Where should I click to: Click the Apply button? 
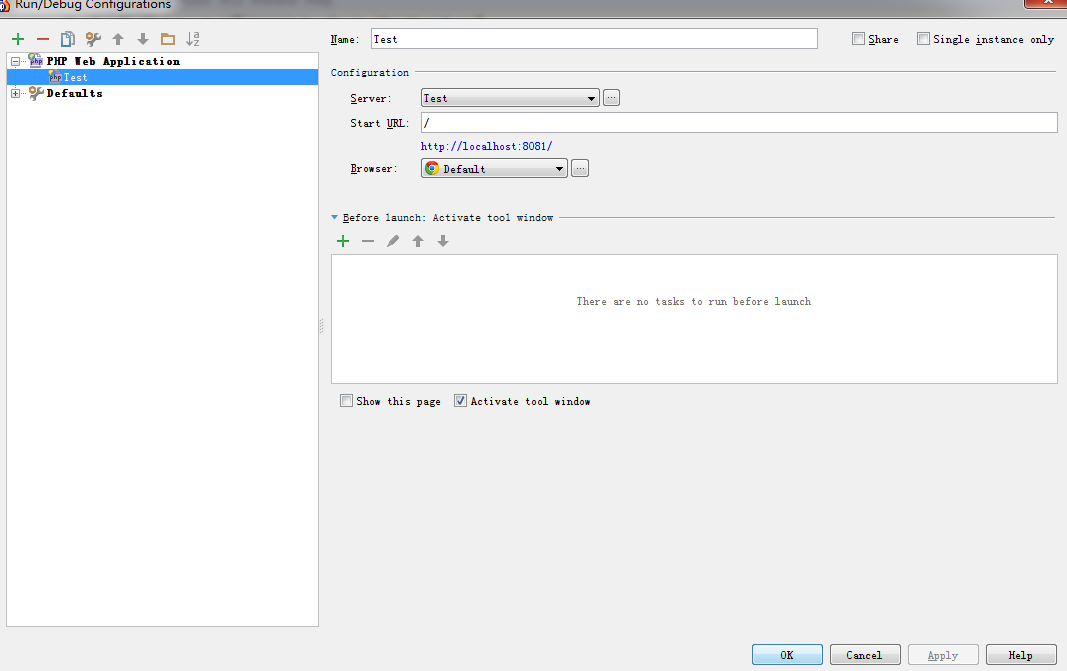tap(943, 655)
